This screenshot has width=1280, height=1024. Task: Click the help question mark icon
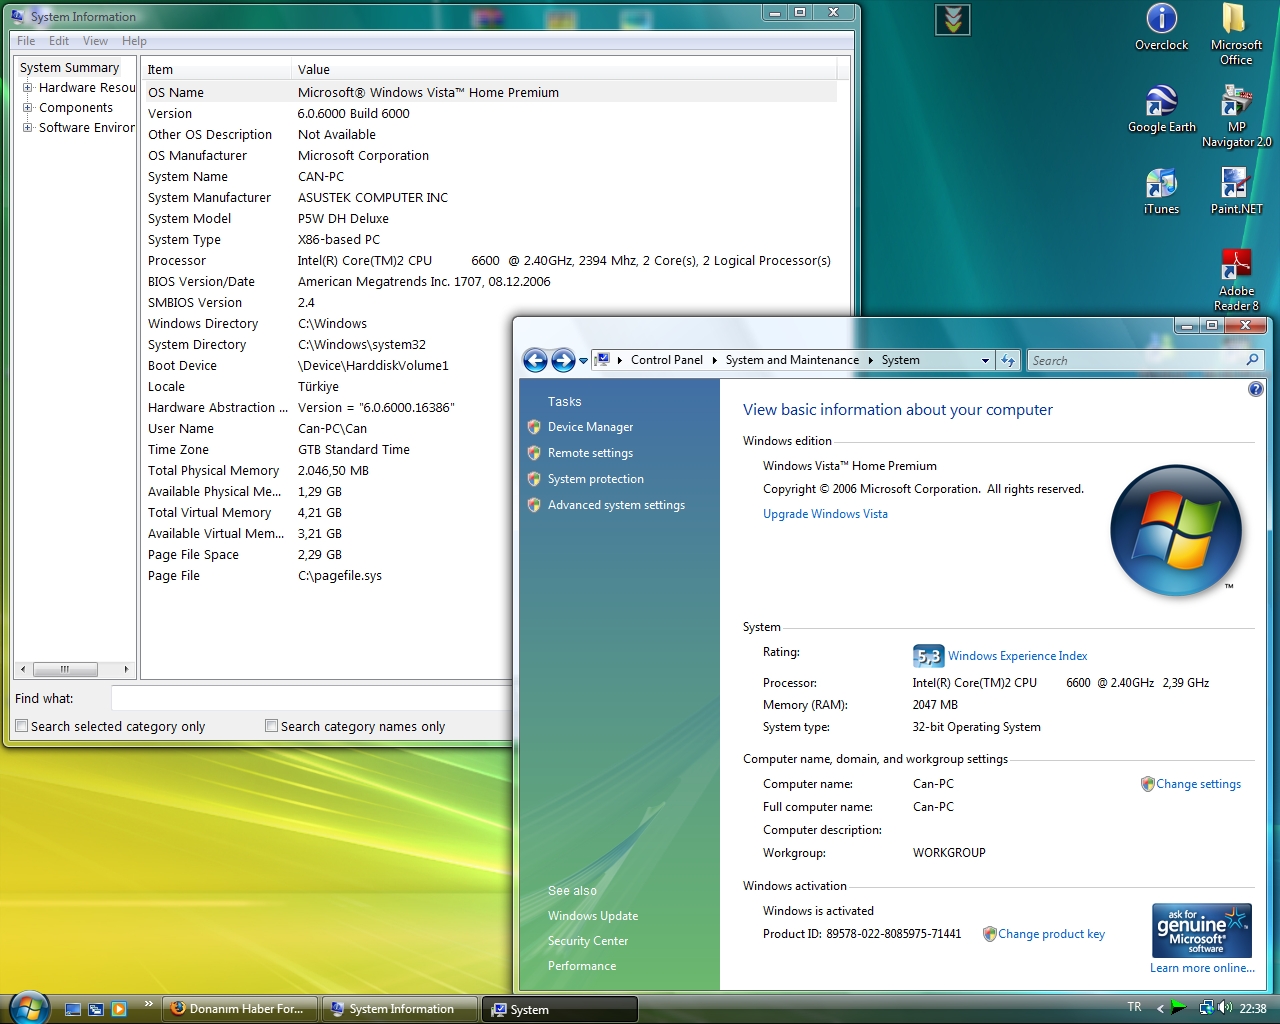coord(1255,389)
